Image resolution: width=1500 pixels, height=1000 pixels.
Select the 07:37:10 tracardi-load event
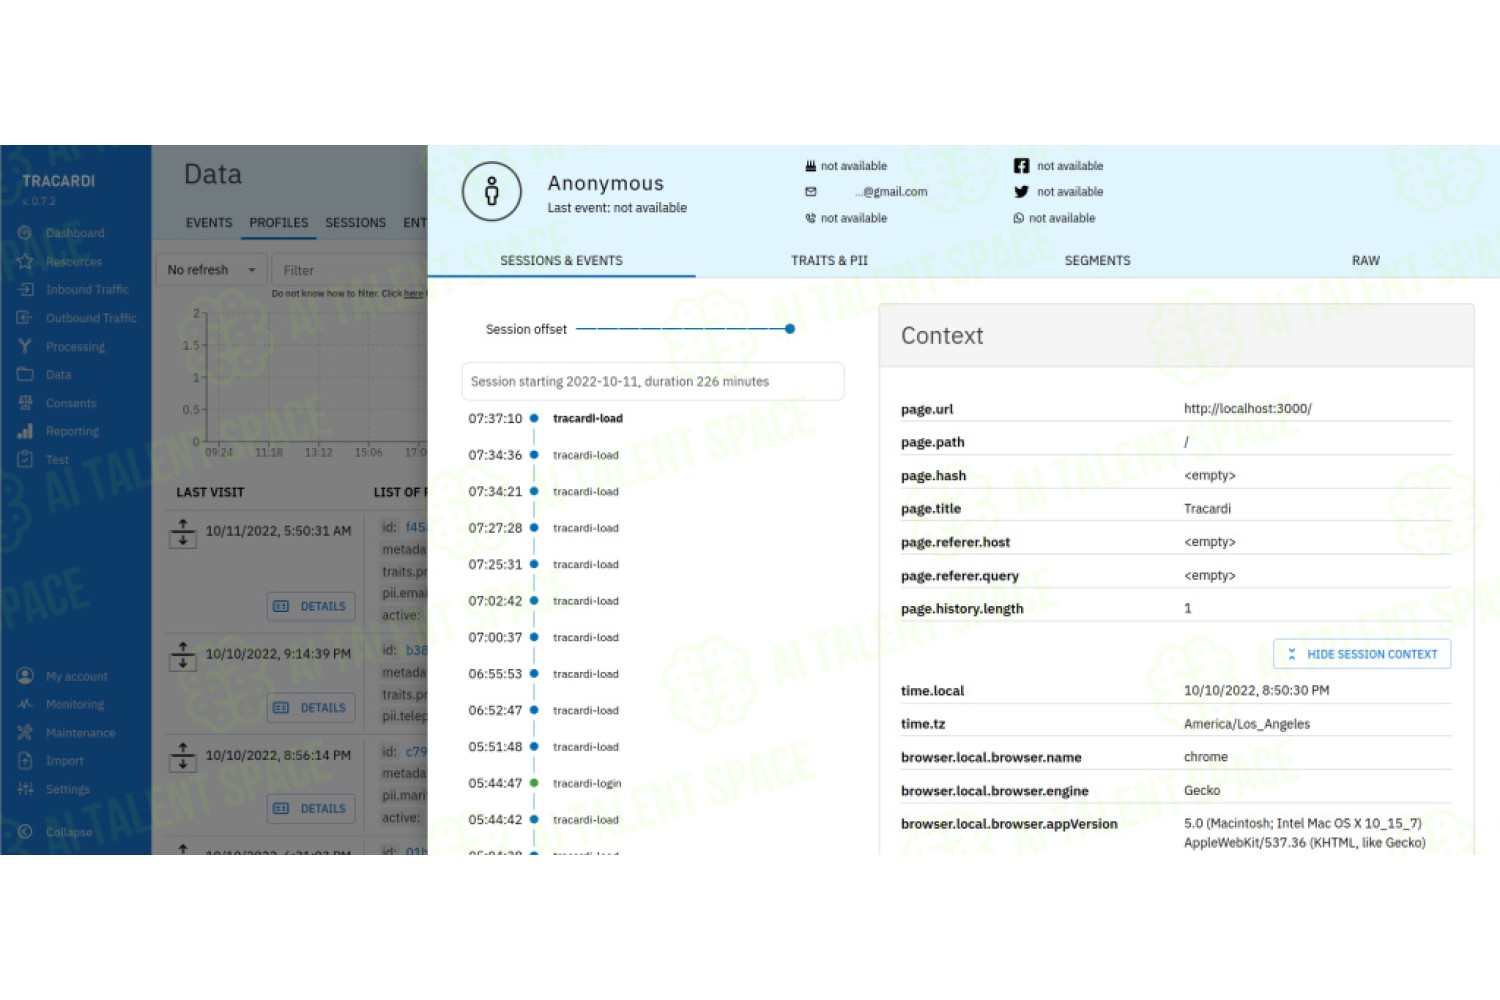[x=546, y=419]
